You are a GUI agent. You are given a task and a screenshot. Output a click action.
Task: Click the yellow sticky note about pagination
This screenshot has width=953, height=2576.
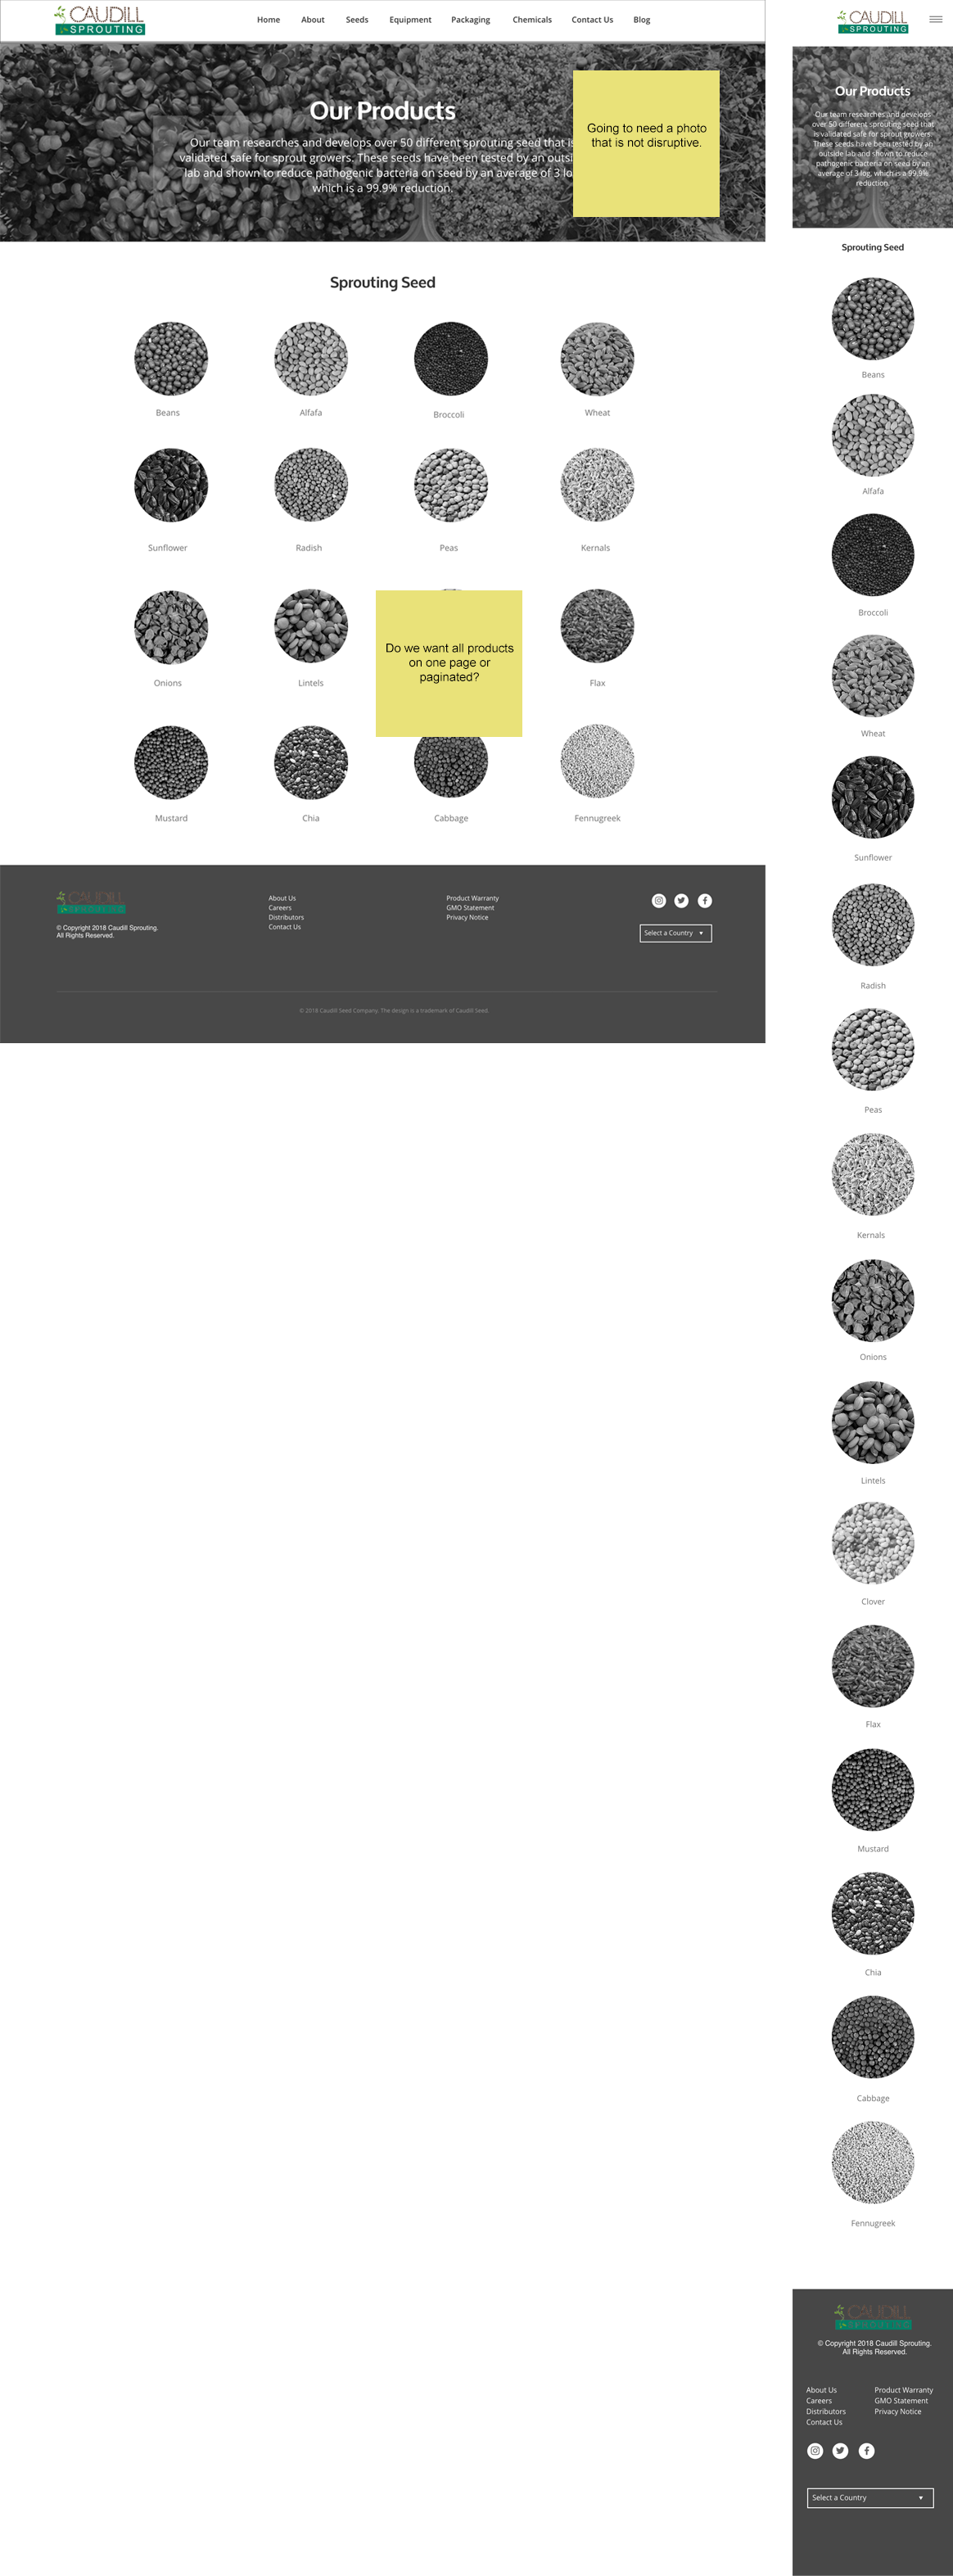pos(449,663)
